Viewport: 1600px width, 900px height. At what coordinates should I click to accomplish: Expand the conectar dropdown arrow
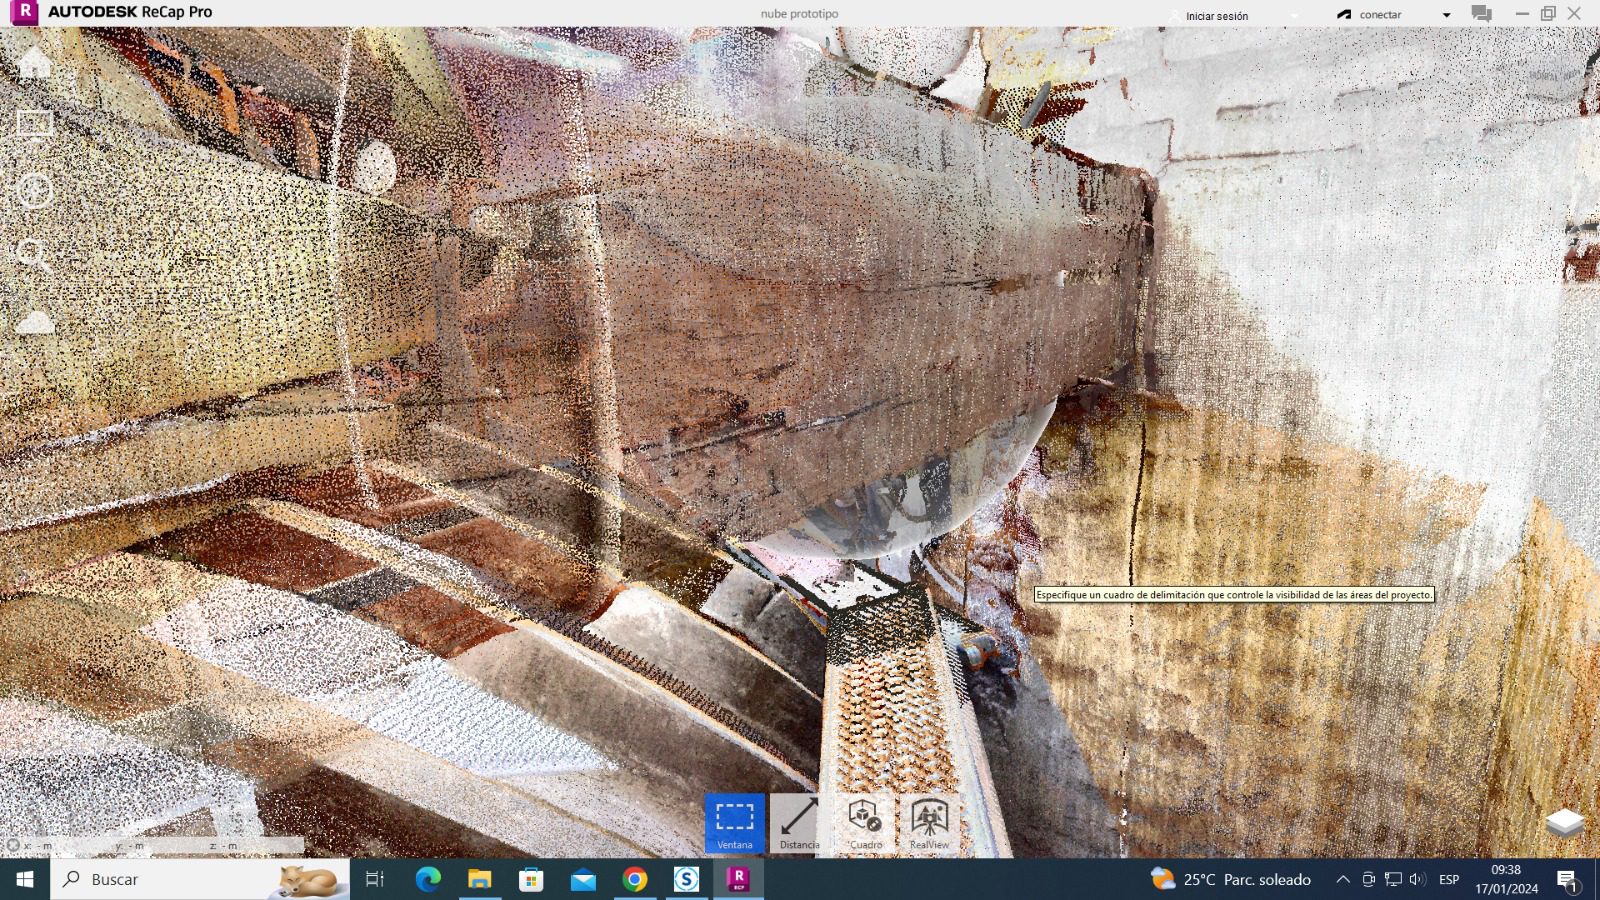click(1446, 15)
